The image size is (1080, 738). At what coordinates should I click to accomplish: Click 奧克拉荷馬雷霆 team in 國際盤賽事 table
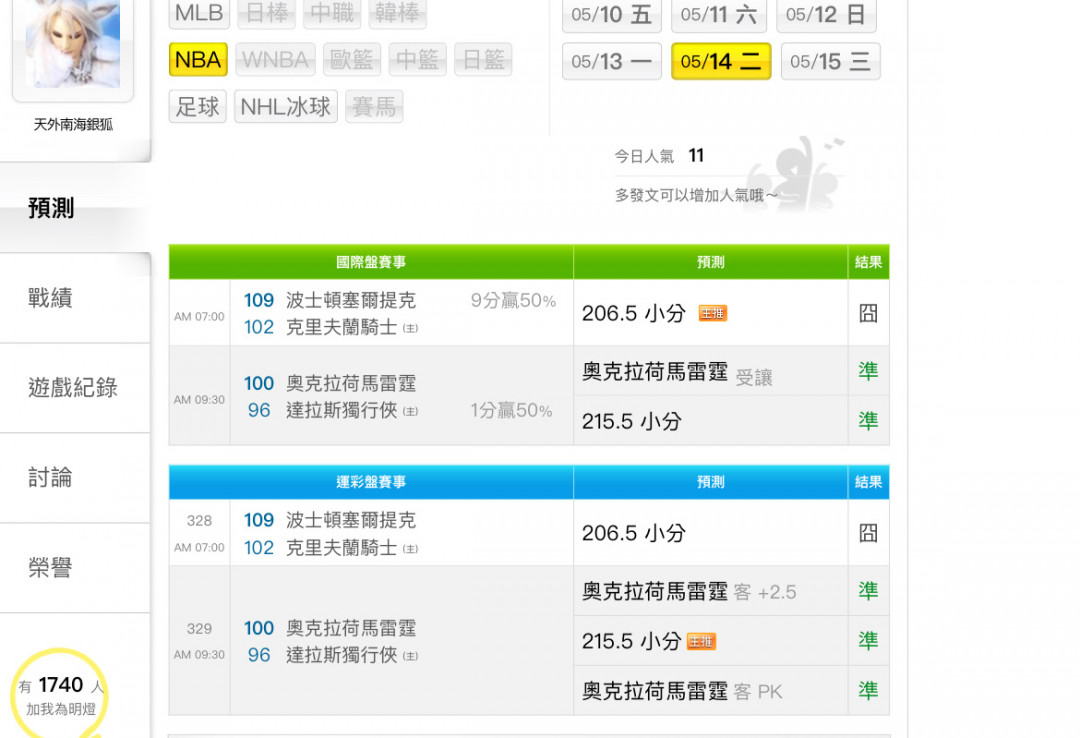(x=351, y=383)
